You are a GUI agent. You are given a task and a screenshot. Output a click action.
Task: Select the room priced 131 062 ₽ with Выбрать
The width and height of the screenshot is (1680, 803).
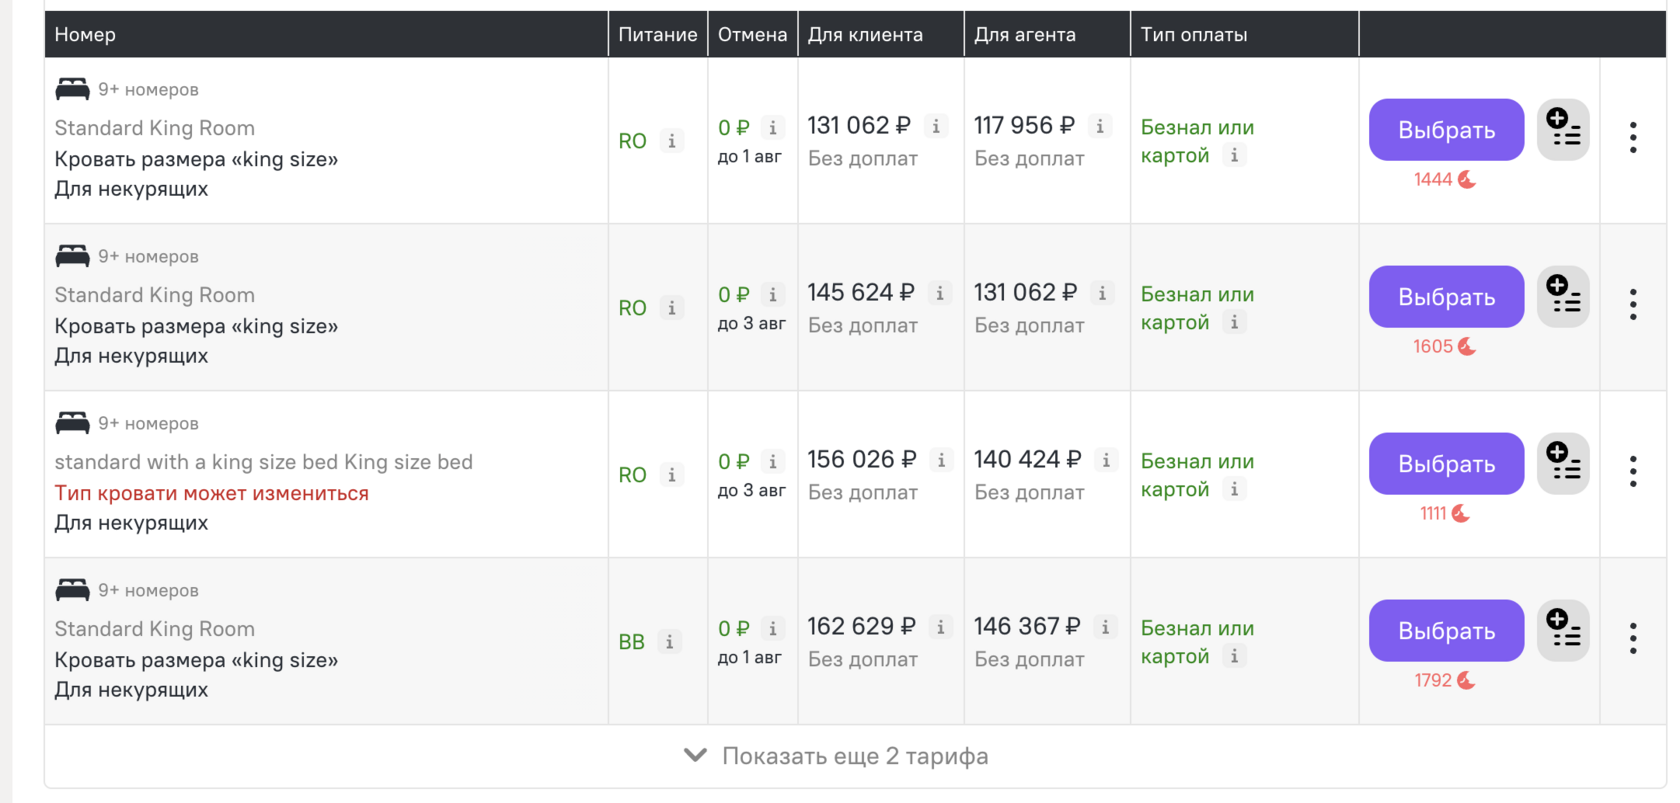(1446, 130)
